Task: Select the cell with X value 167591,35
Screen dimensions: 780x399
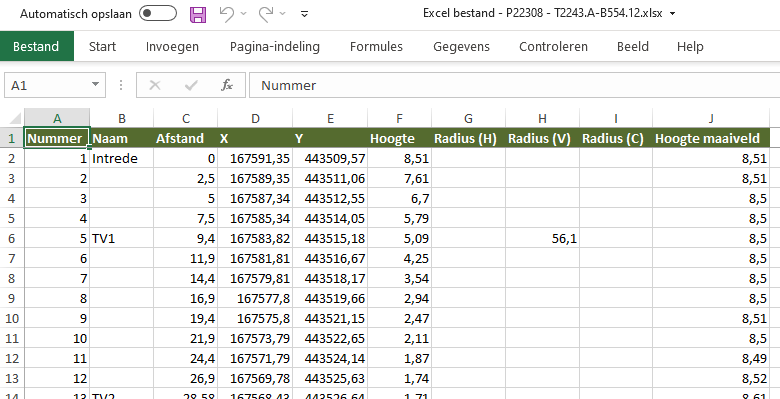Action: coord(255,159)
